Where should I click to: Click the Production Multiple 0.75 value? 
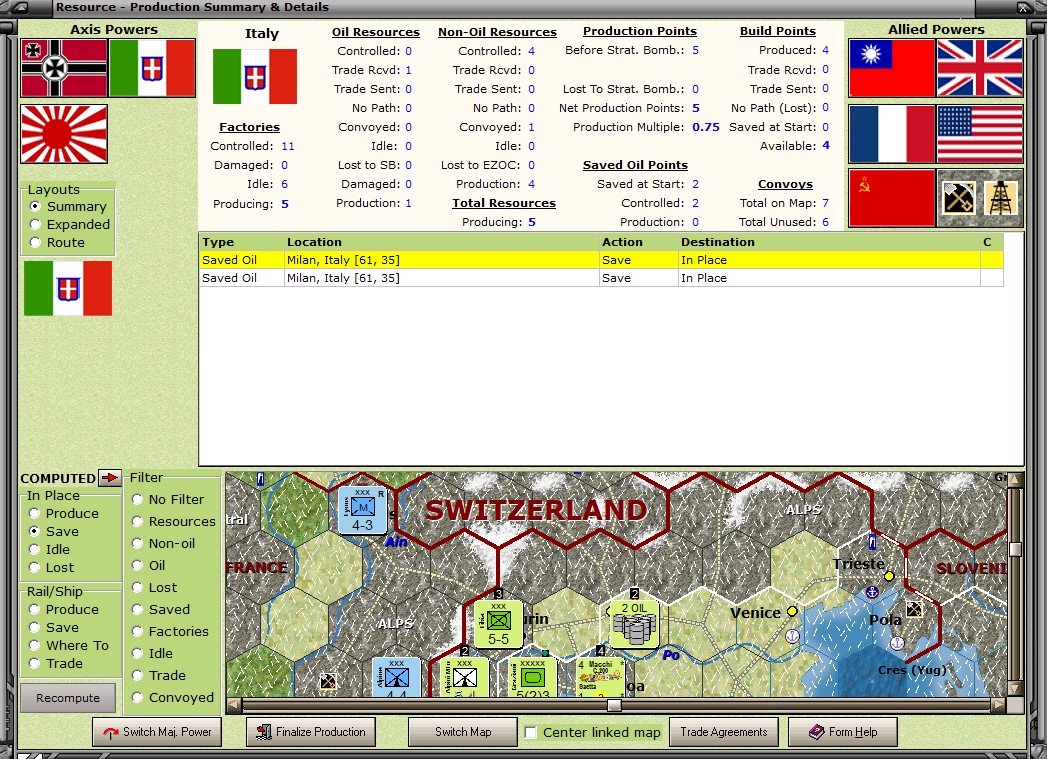pyautogui.click(x=706, y=127)
